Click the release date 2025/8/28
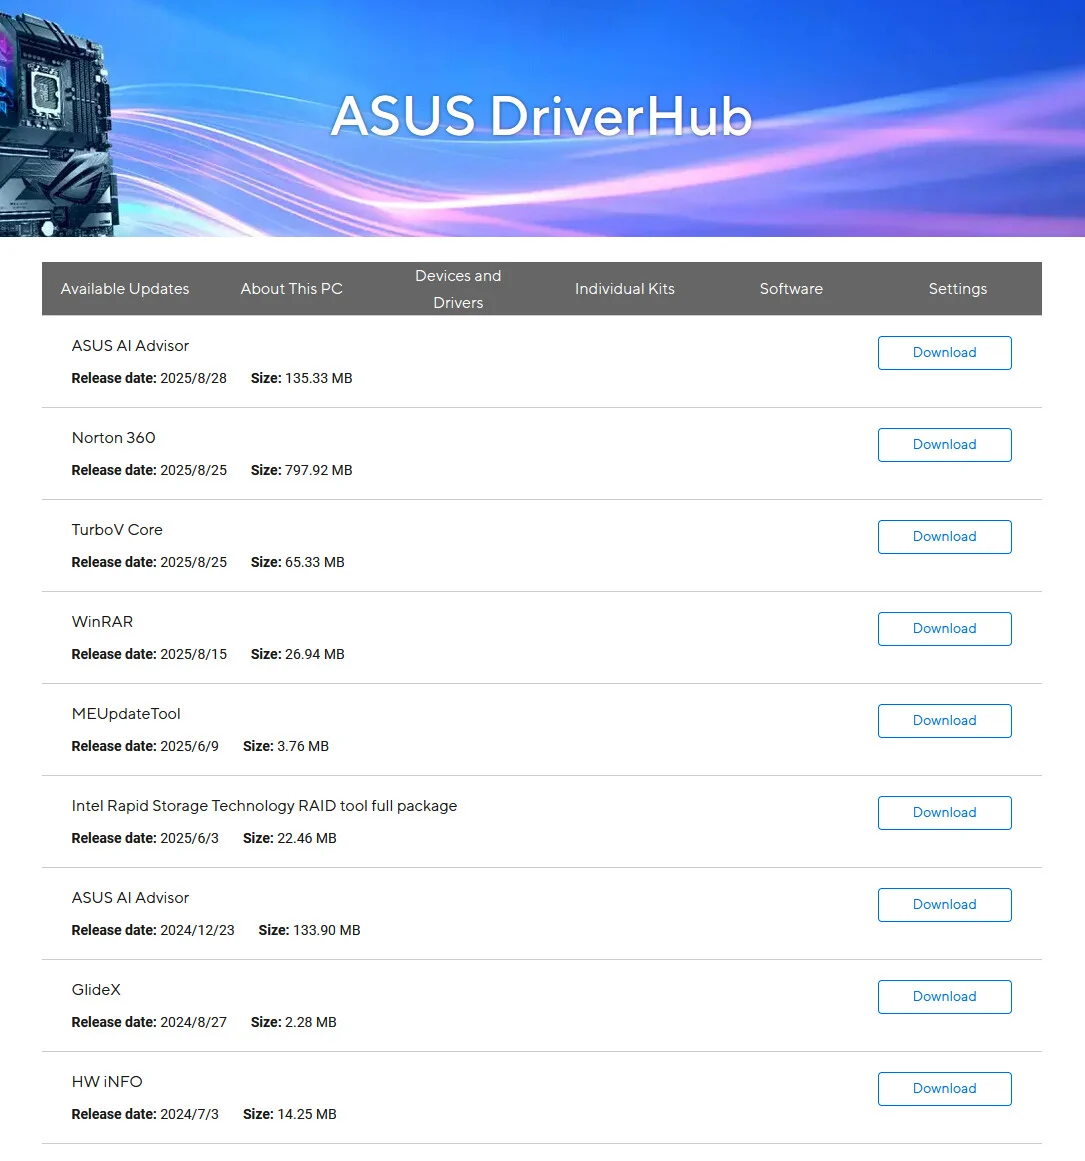1085x1161 pixels. 193,378
